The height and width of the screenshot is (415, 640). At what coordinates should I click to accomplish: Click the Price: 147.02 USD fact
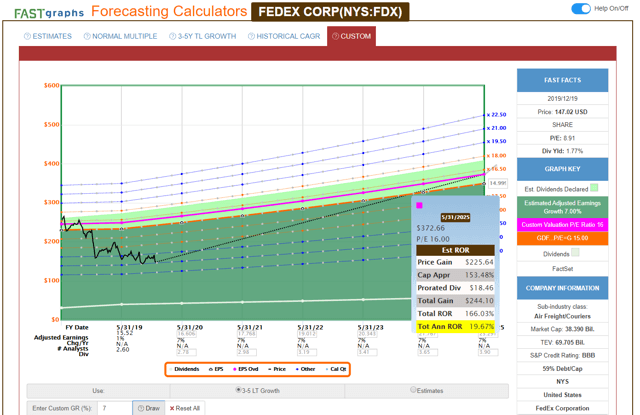tap(562, 112)
